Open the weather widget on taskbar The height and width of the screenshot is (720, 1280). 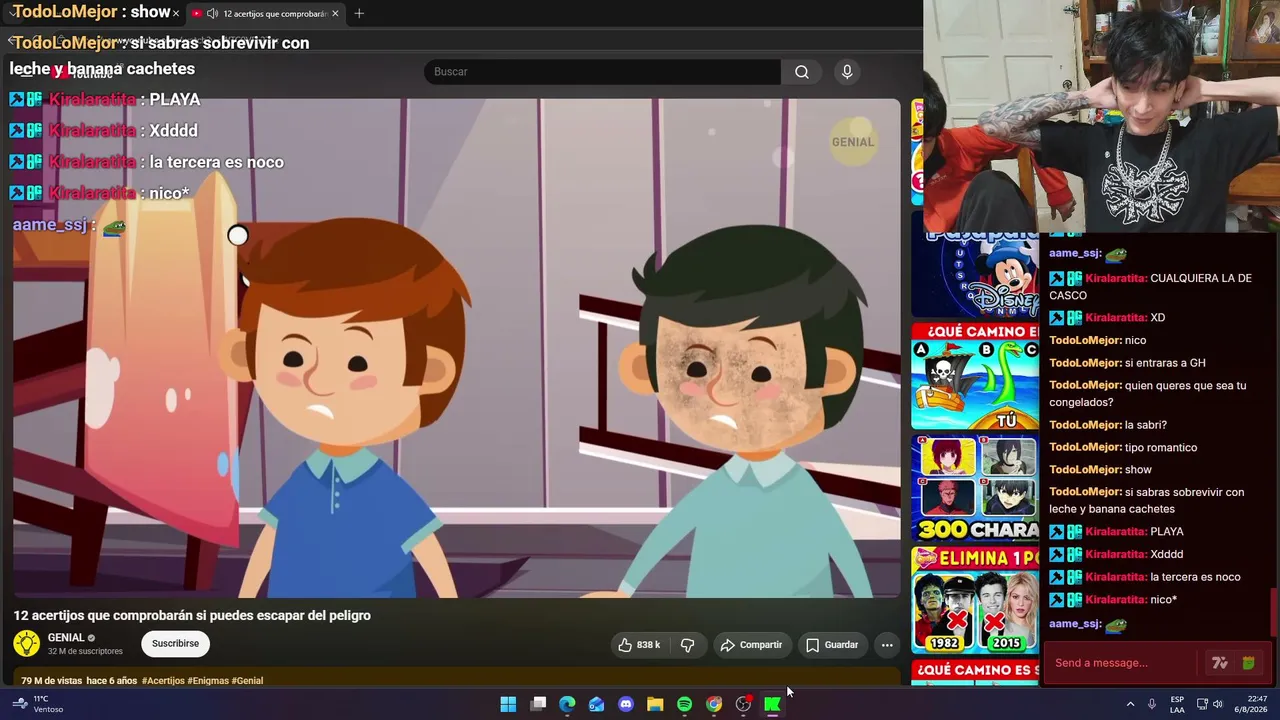click(40, 704)
